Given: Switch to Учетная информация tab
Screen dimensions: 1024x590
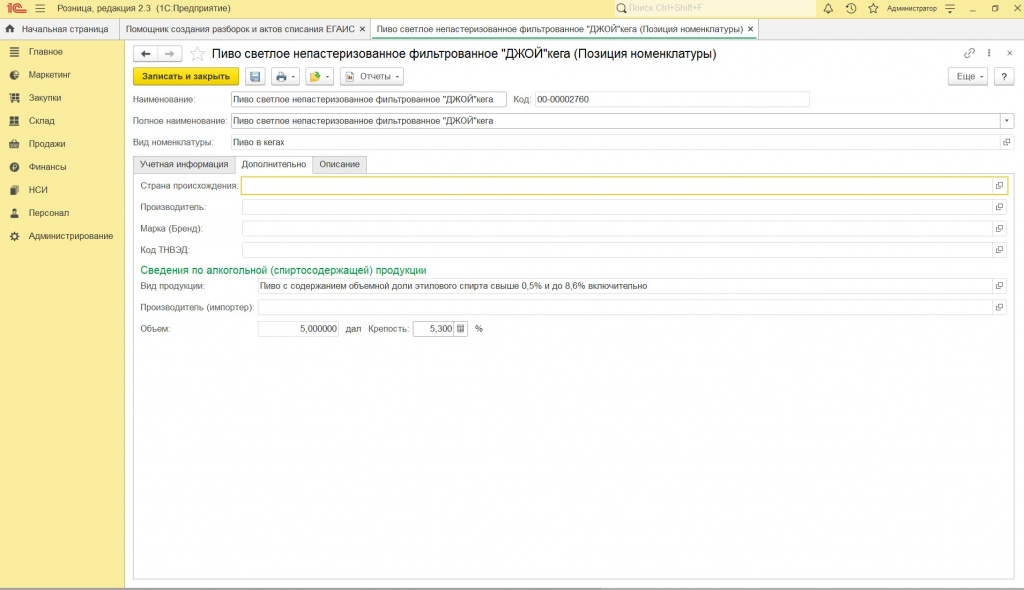Looking at the screenshot, I should pos(184,164).
